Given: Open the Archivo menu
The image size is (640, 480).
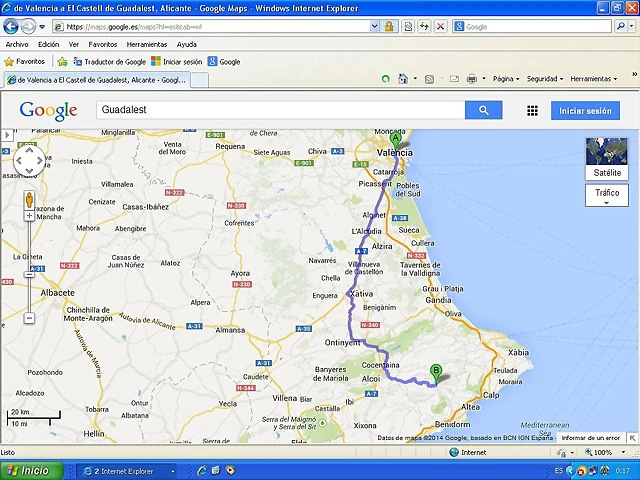Looking at the screenshot, I should pos(17,44).
